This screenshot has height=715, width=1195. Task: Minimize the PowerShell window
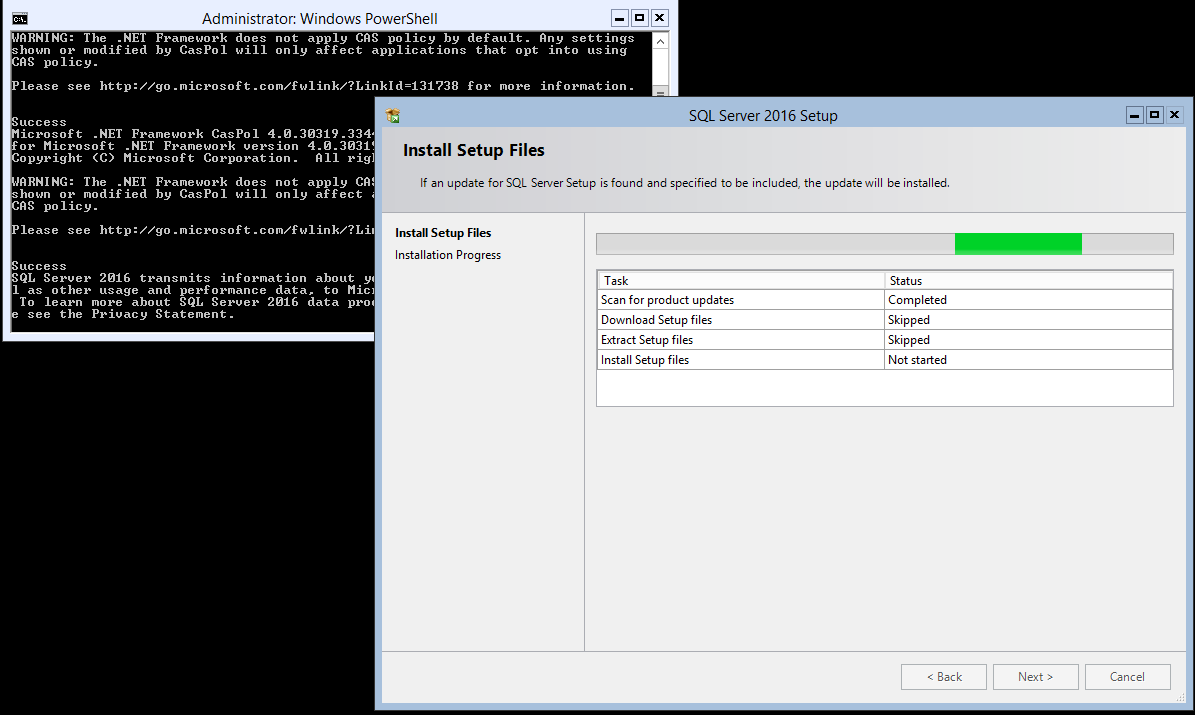[x=620, y=18]
